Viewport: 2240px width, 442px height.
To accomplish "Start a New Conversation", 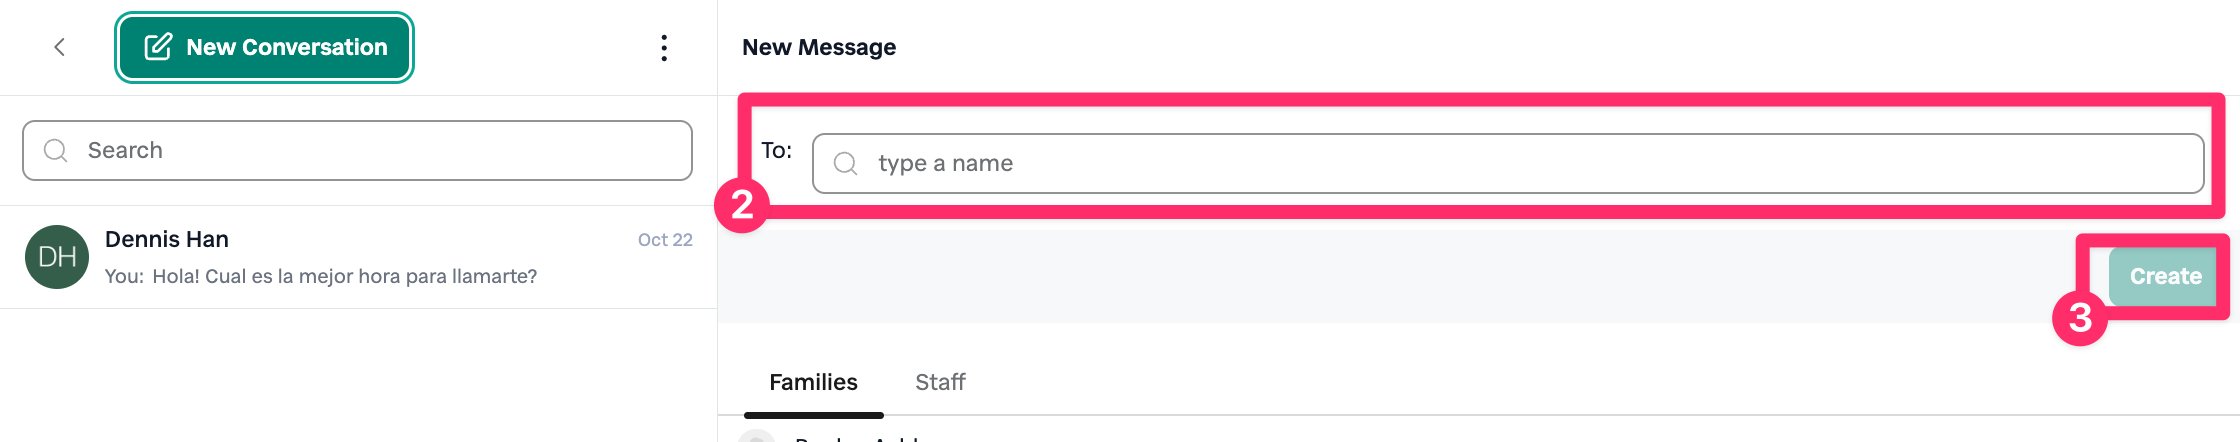I will 265,47.
